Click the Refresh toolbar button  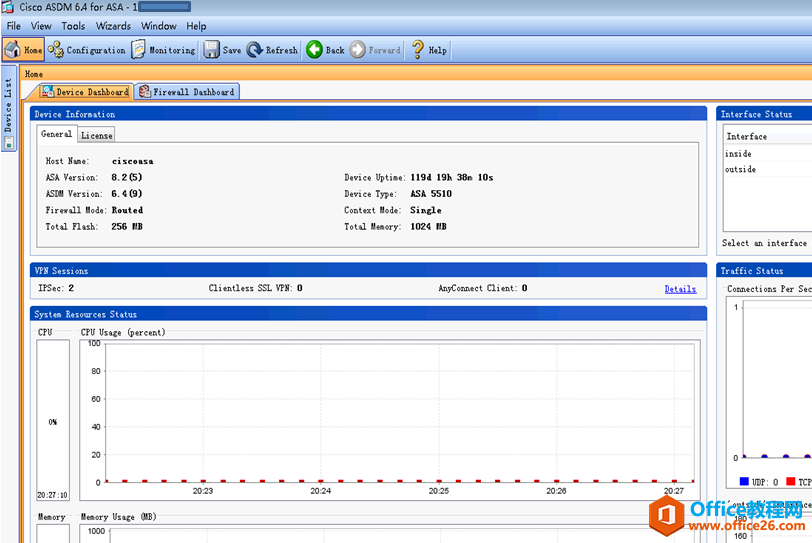tap(272, 50)
